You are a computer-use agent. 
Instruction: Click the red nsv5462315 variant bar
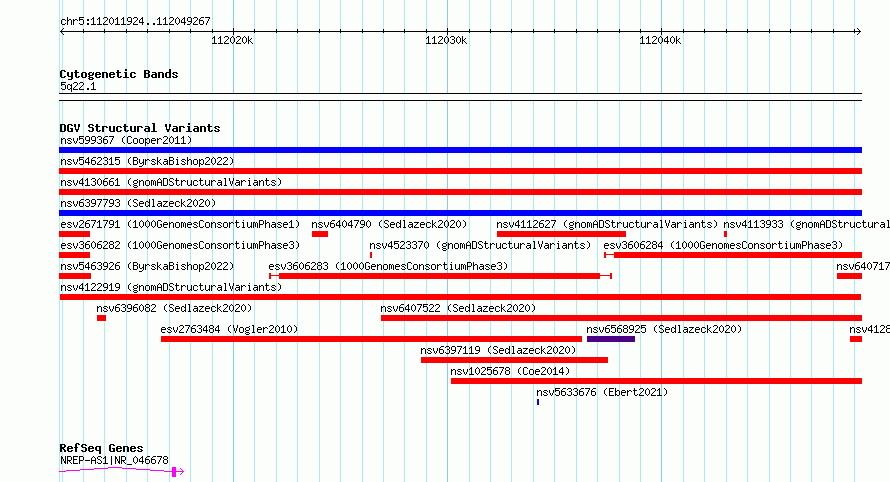coord(460,171)
